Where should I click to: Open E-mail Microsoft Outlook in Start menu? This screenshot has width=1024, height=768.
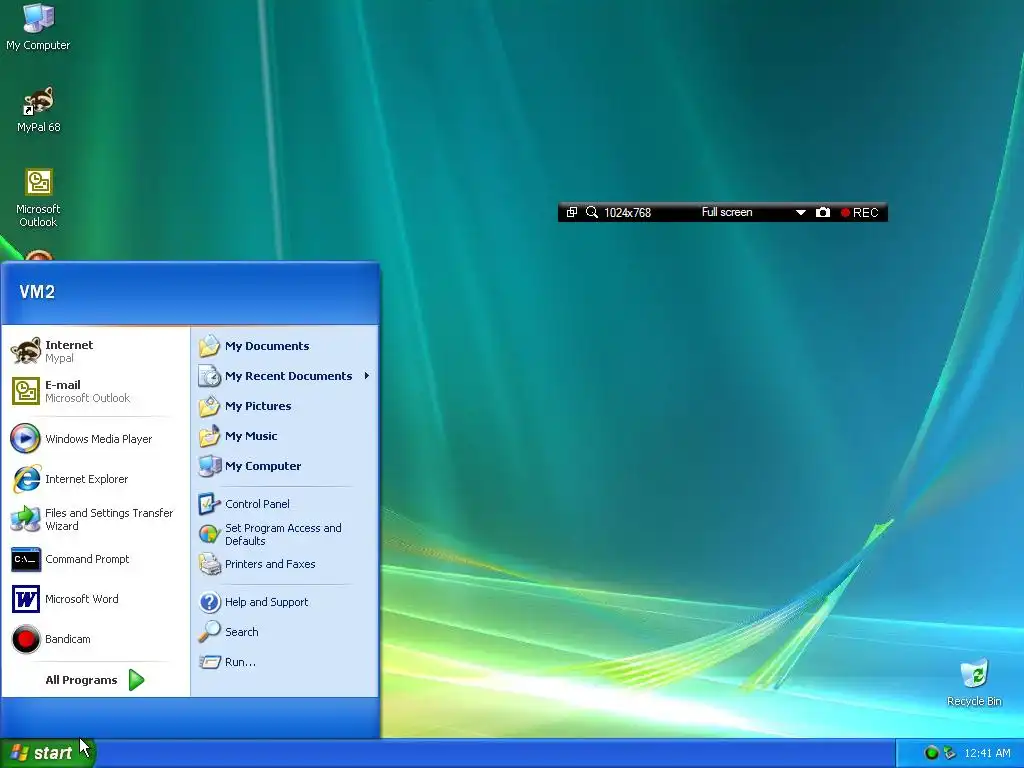pos(95,391)
